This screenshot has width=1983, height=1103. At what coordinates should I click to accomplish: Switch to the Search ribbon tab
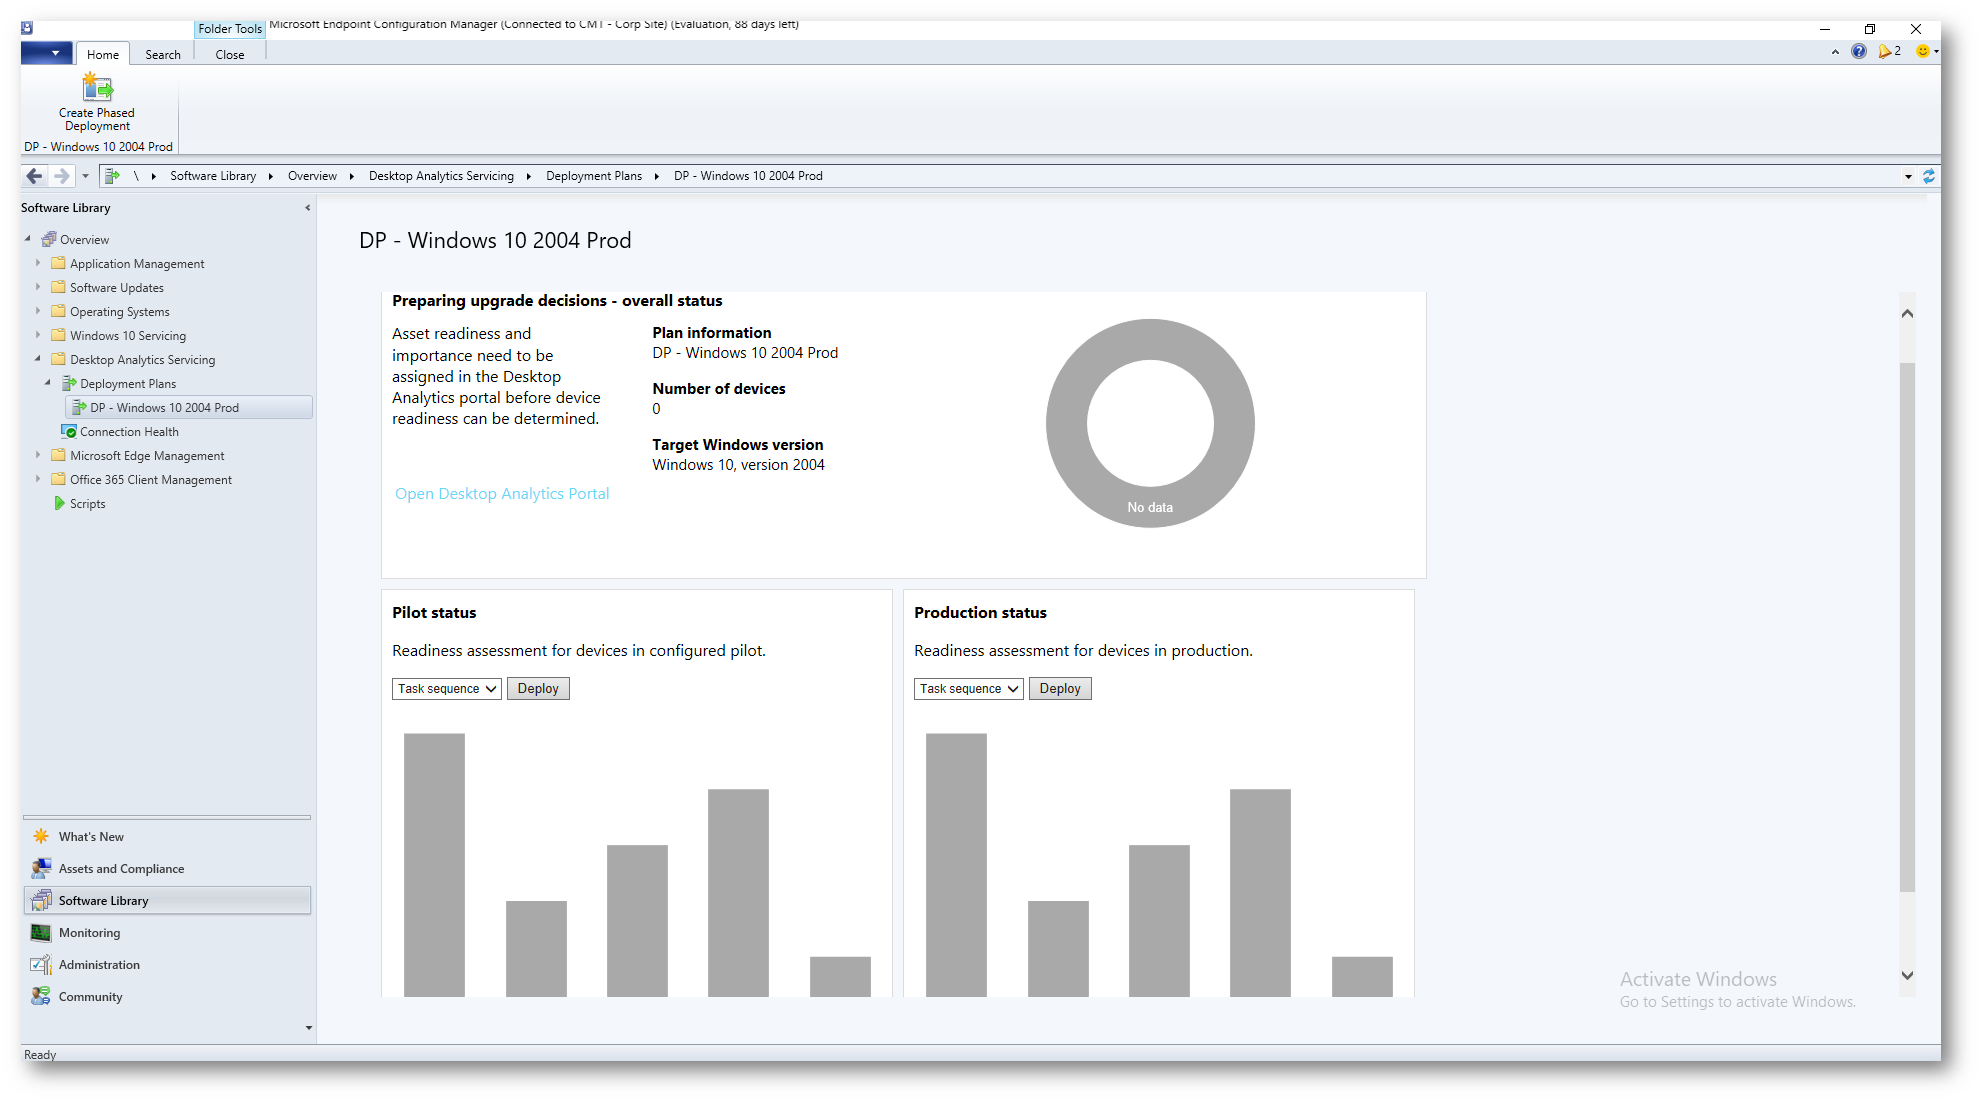163,54
